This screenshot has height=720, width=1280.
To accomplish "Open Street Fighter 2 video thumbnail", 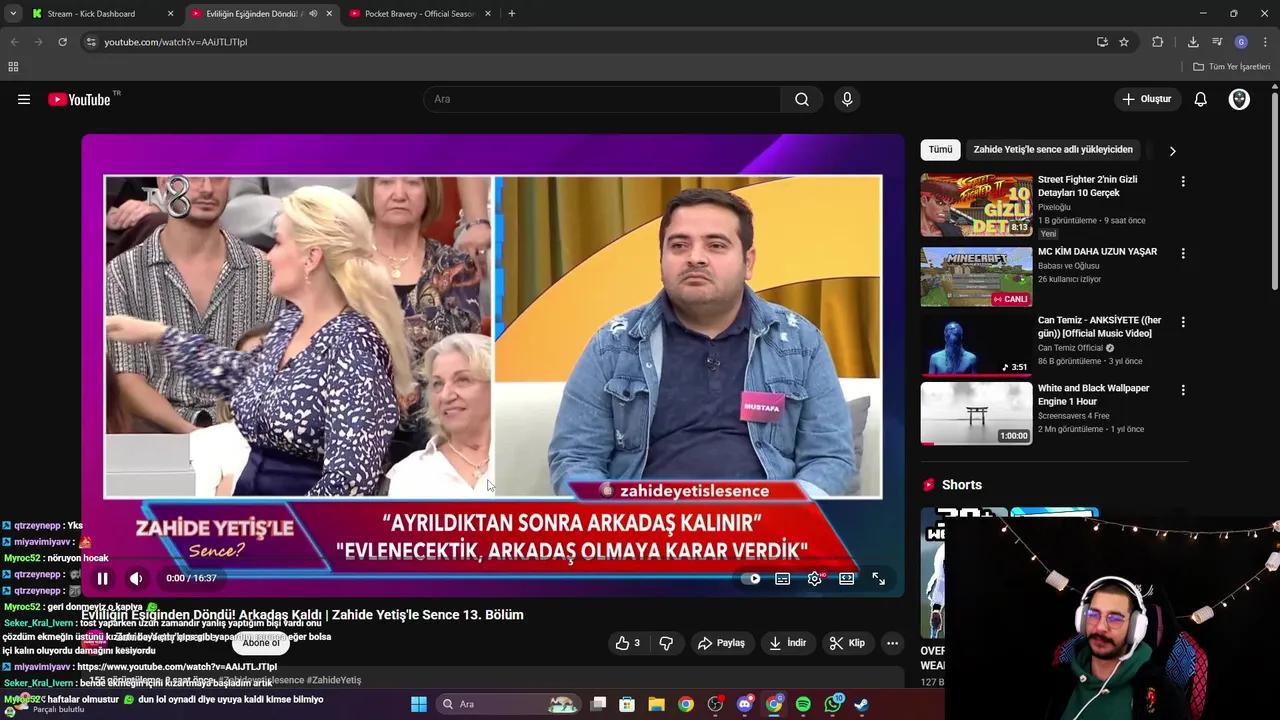I will (x=976, y=205).
